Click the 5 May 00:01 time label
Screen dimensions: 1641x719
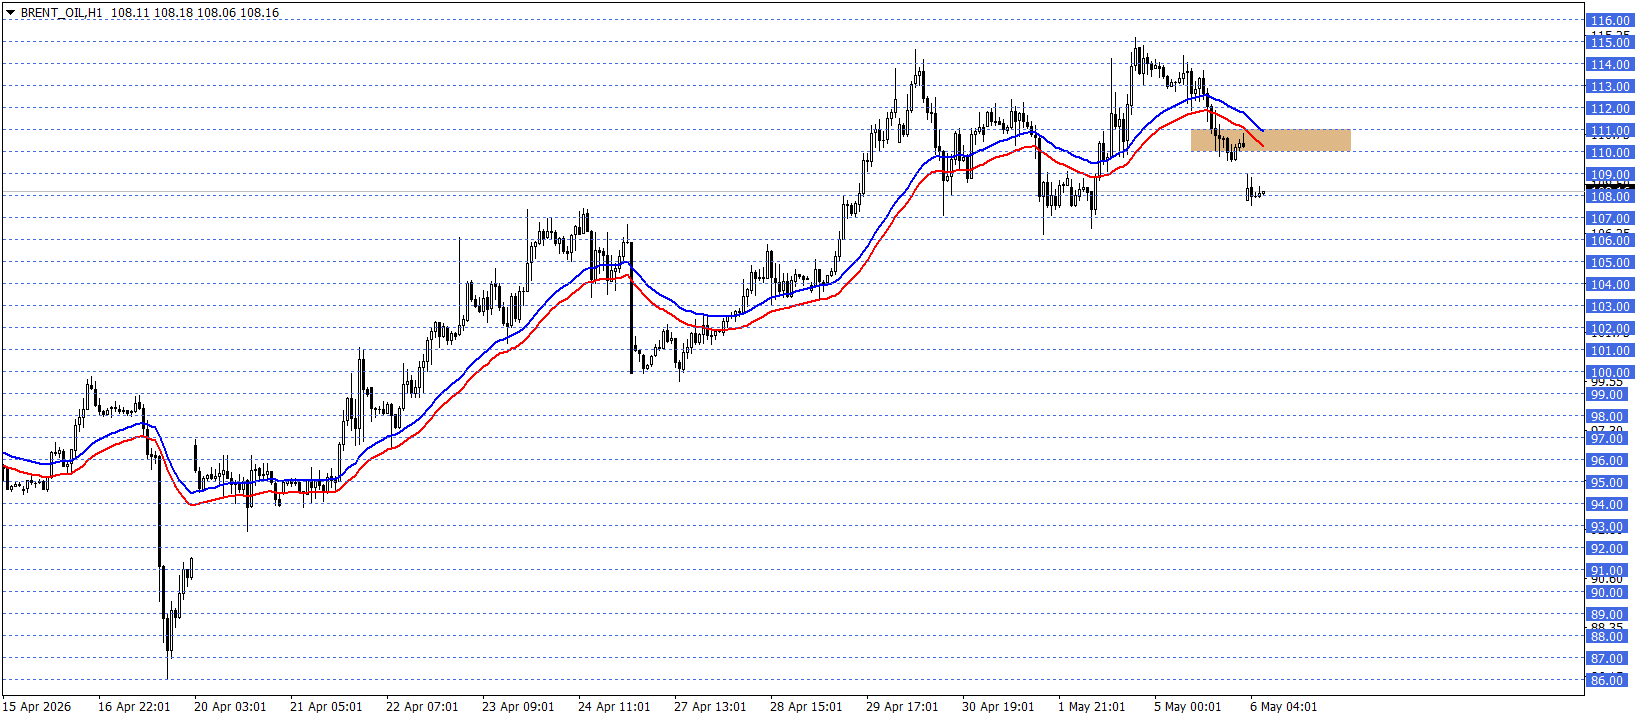[1188, 707]
